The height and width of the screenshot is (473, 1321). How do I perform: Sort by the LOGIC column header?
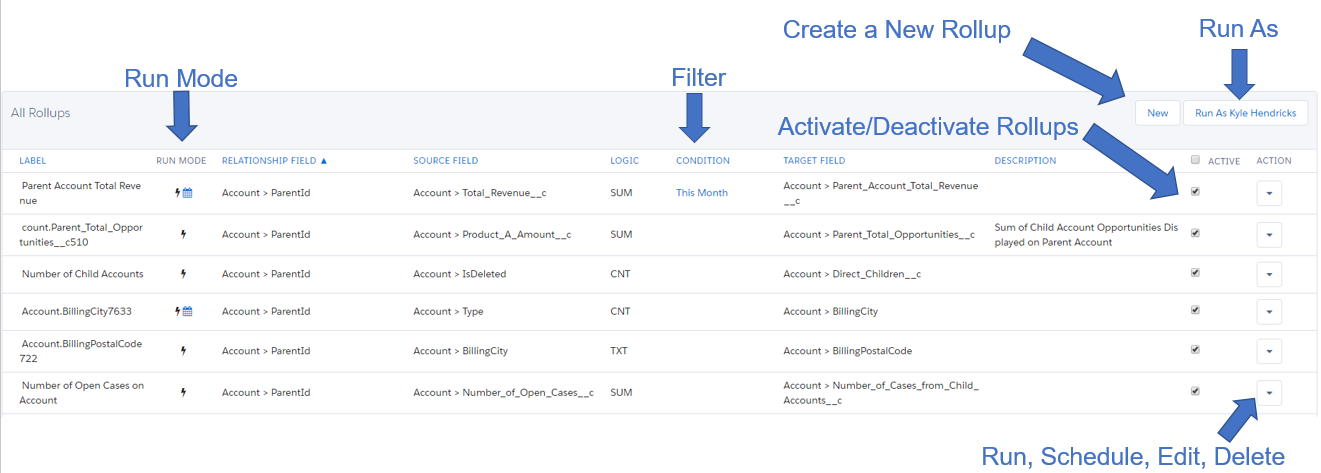click(x=624, y=160)
